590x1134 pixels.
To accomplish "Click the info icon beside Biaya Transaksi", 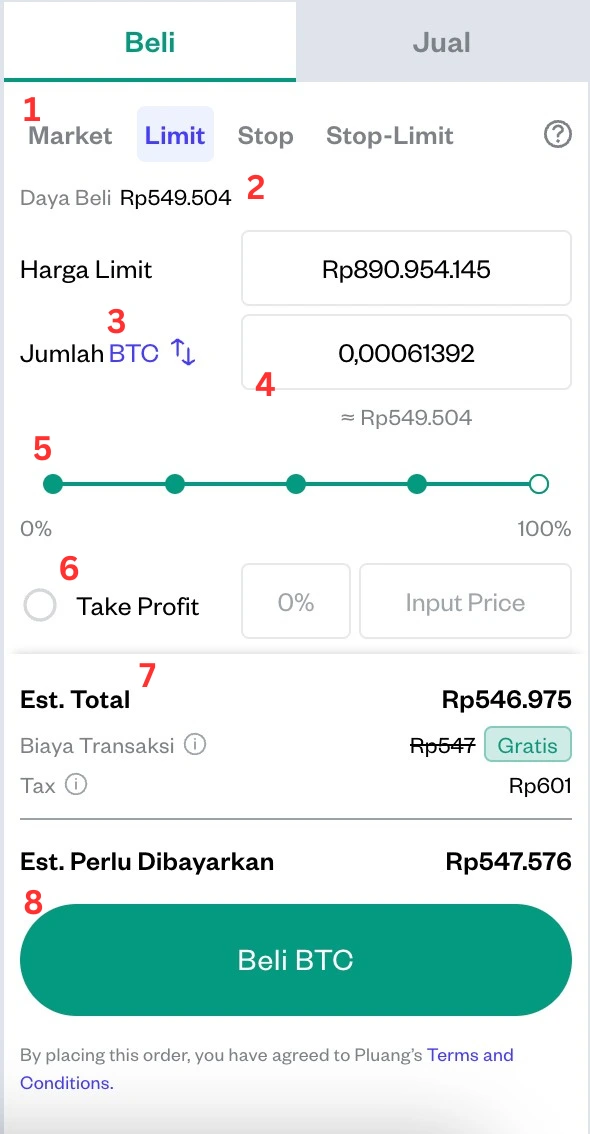I will point(195,744).
